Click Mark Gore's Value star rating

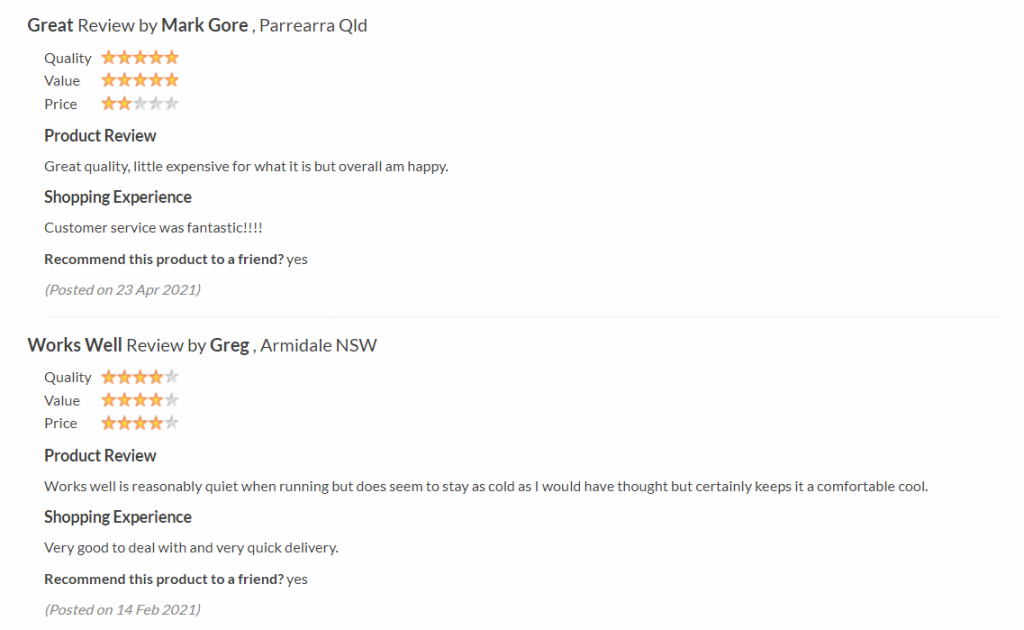pos(140,80)
